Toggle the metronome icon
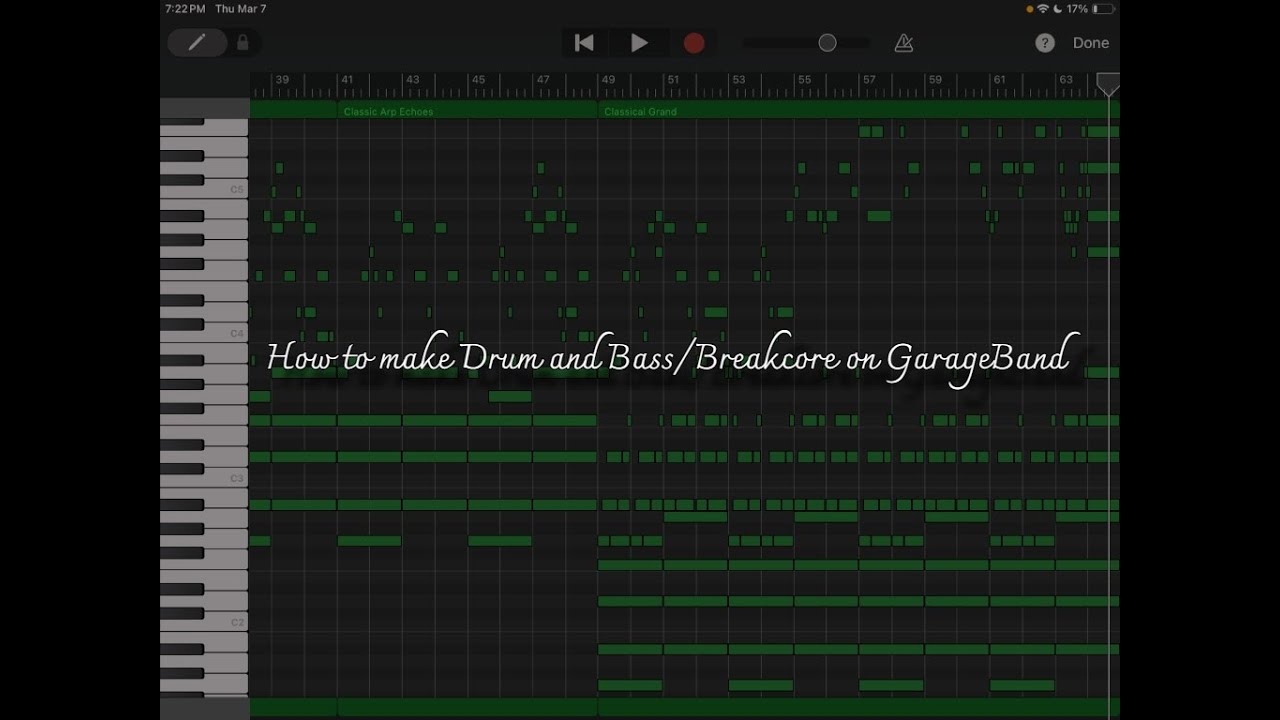 click(904, 43)
